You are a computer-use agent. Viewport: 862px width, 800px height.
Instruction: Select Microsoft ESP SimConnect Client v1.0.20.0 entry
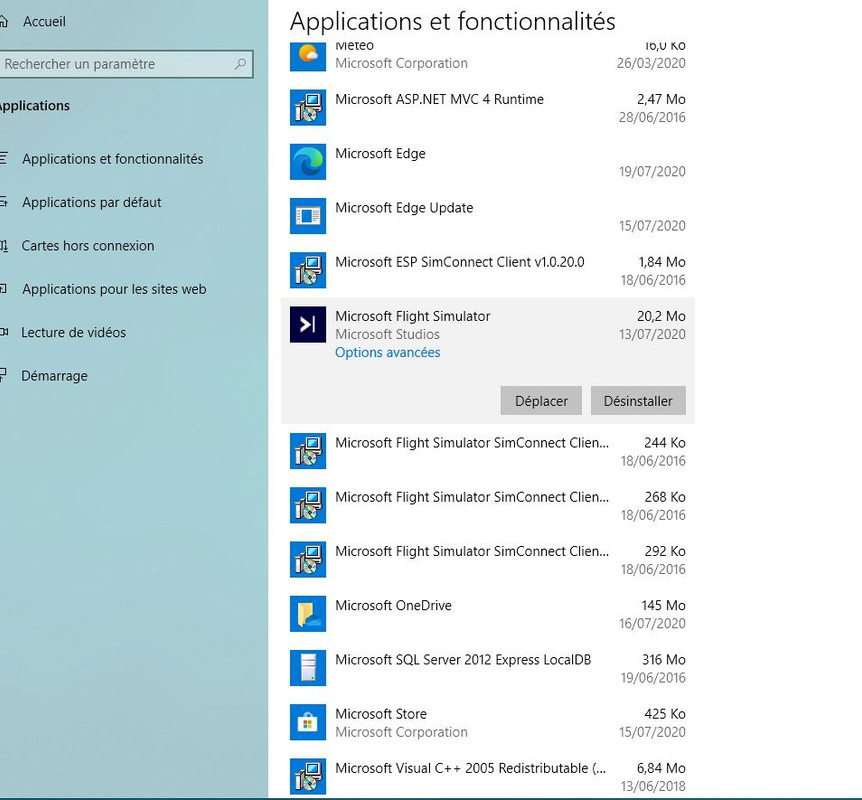pos(460,262)
